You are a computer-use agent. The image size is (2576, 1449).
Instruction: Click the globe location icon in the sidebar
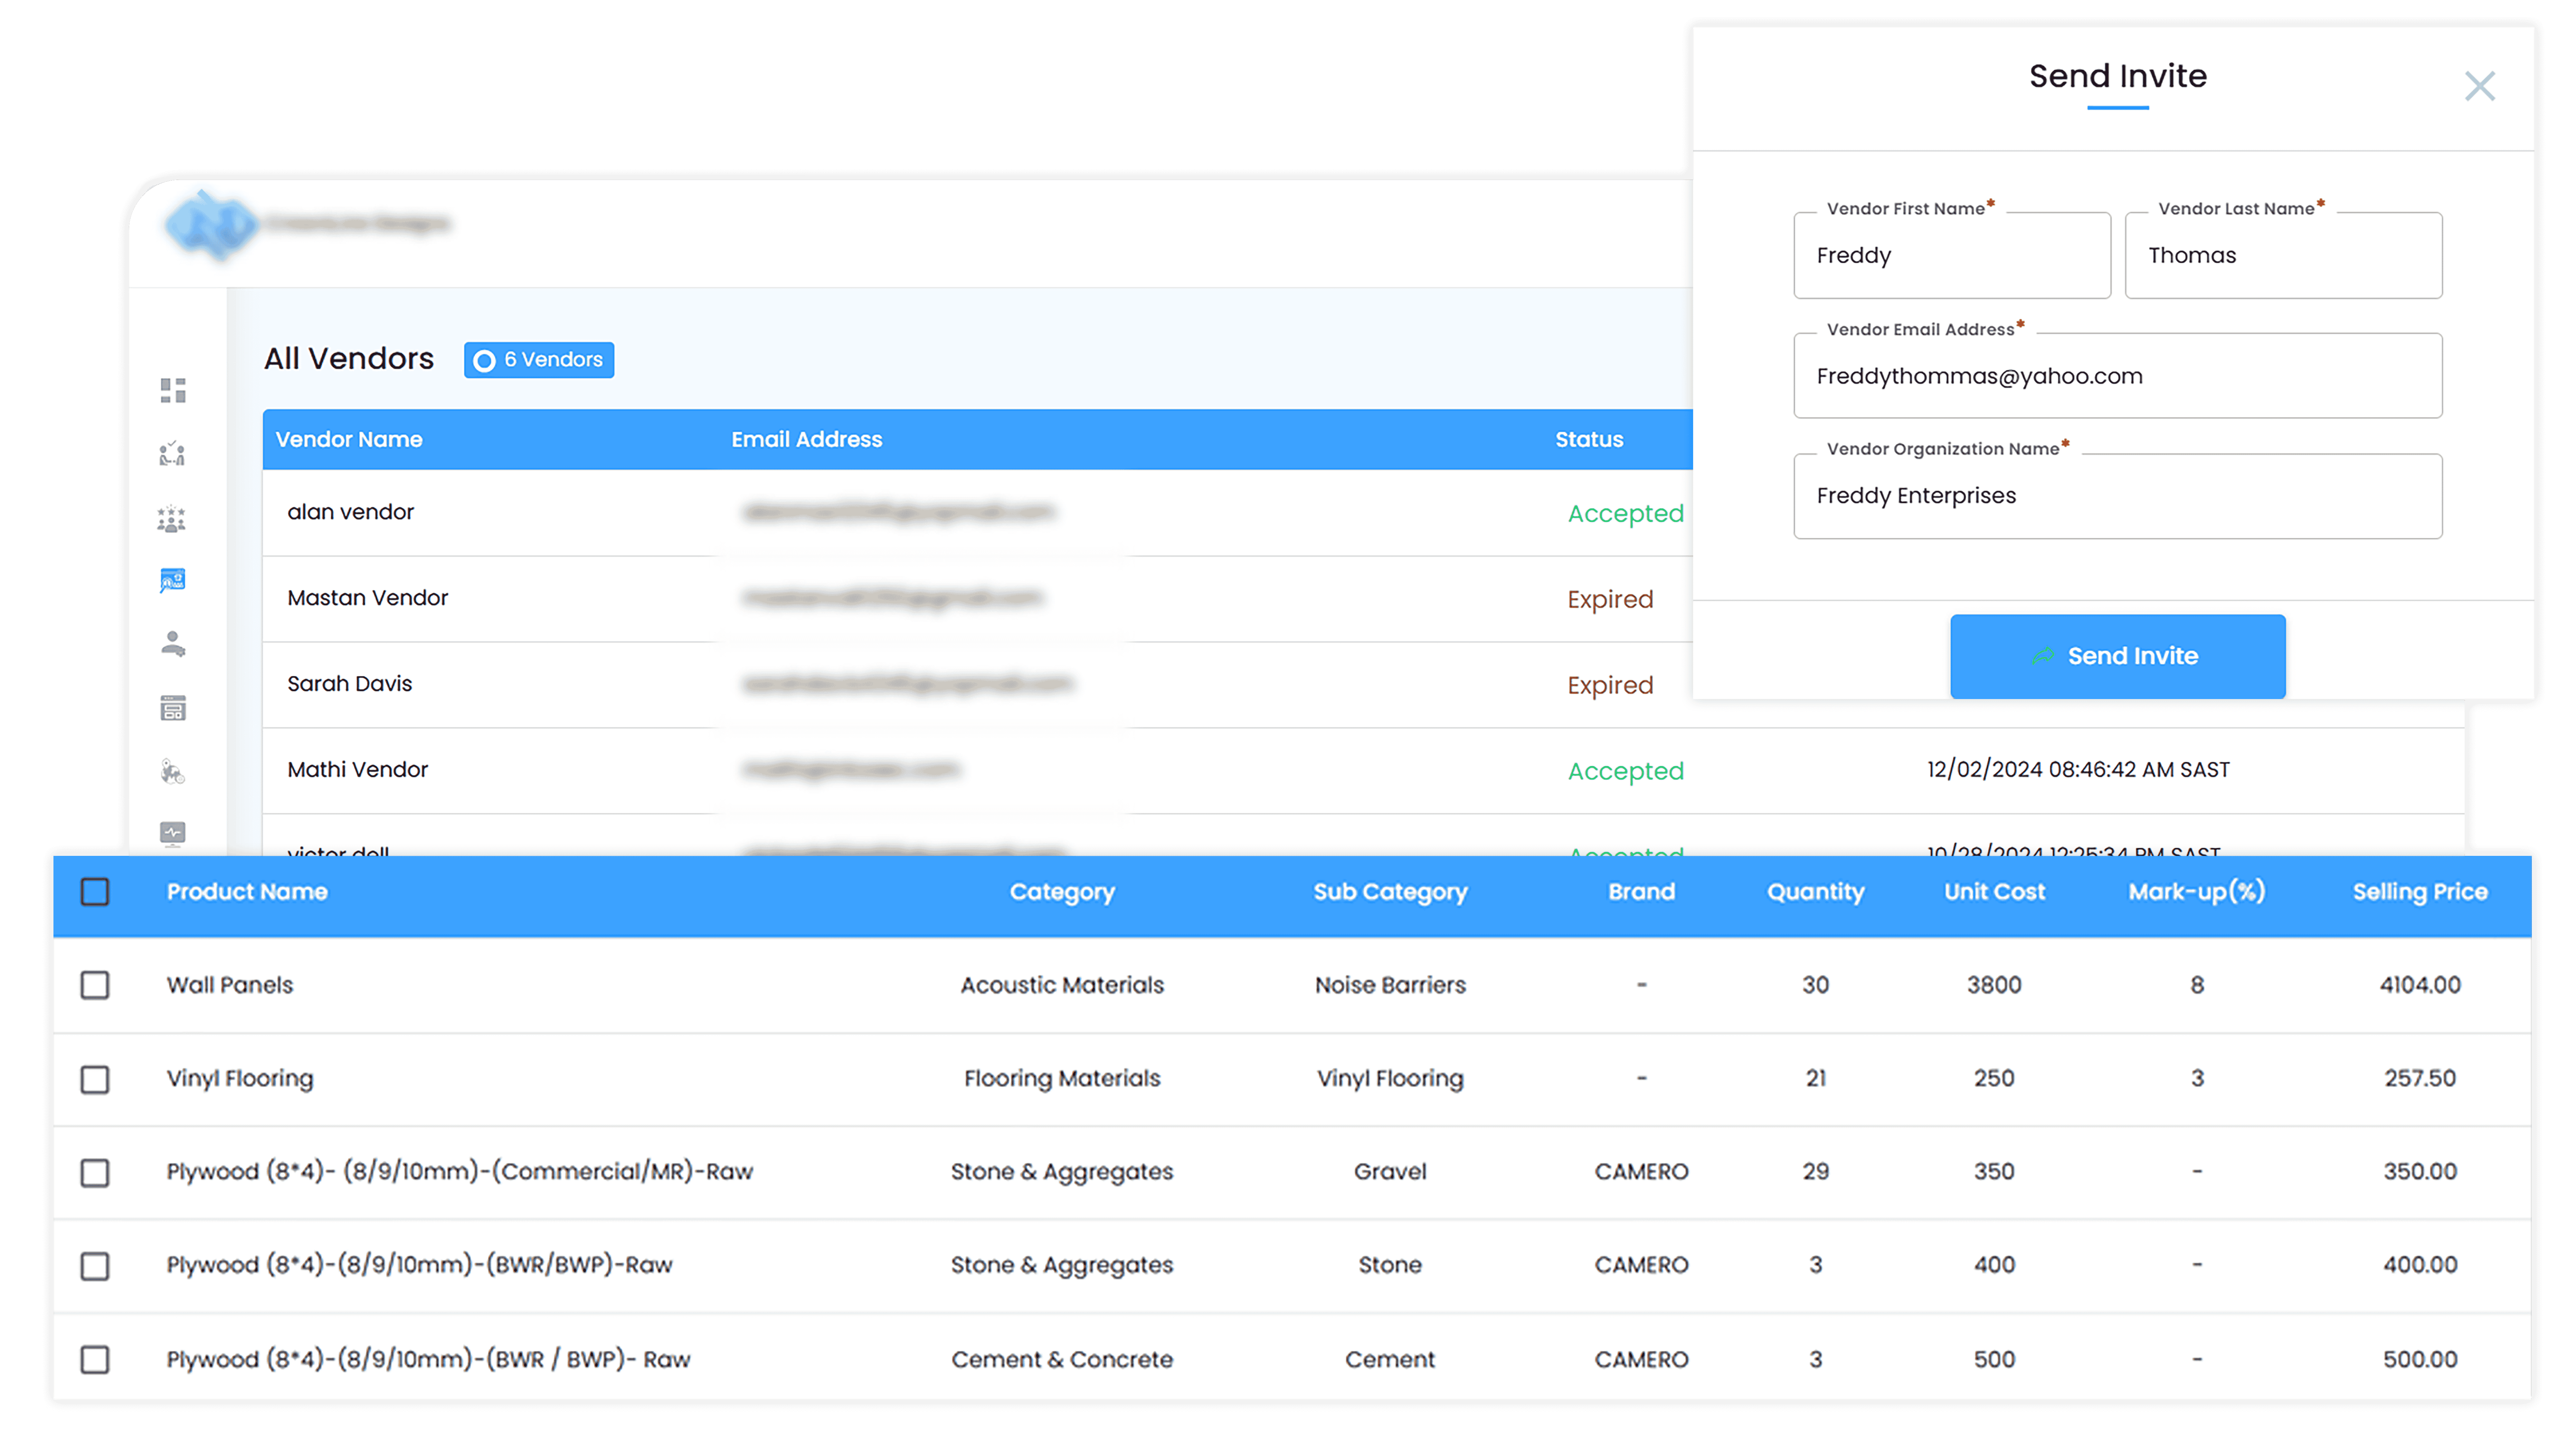[x=173, y=771]
